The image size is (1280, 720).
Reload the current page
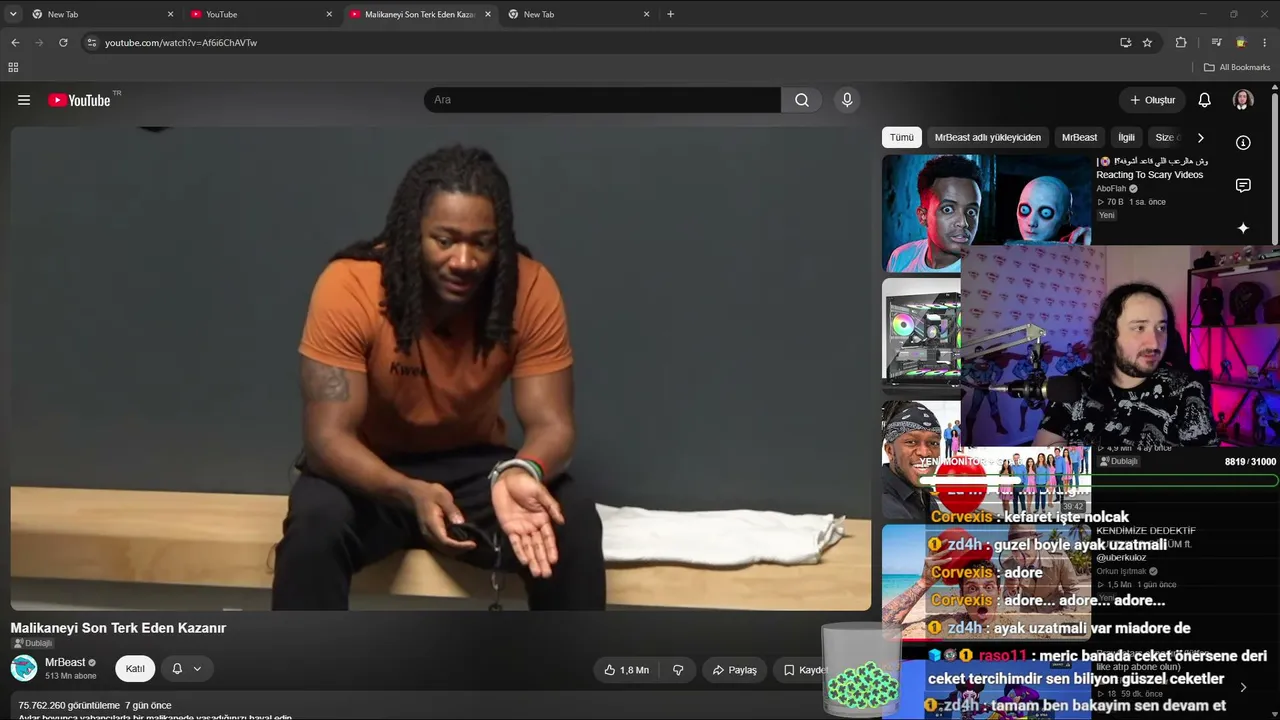pyautogui.click(x=63, y=43)
